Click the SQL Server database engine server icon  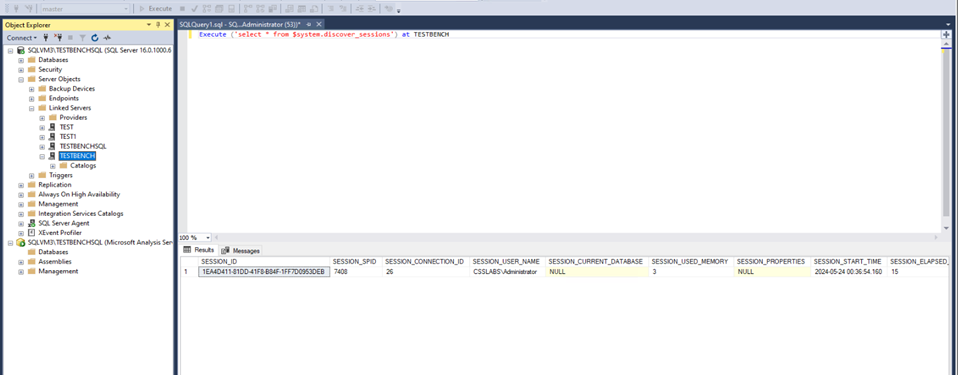(x=21, y=50)
